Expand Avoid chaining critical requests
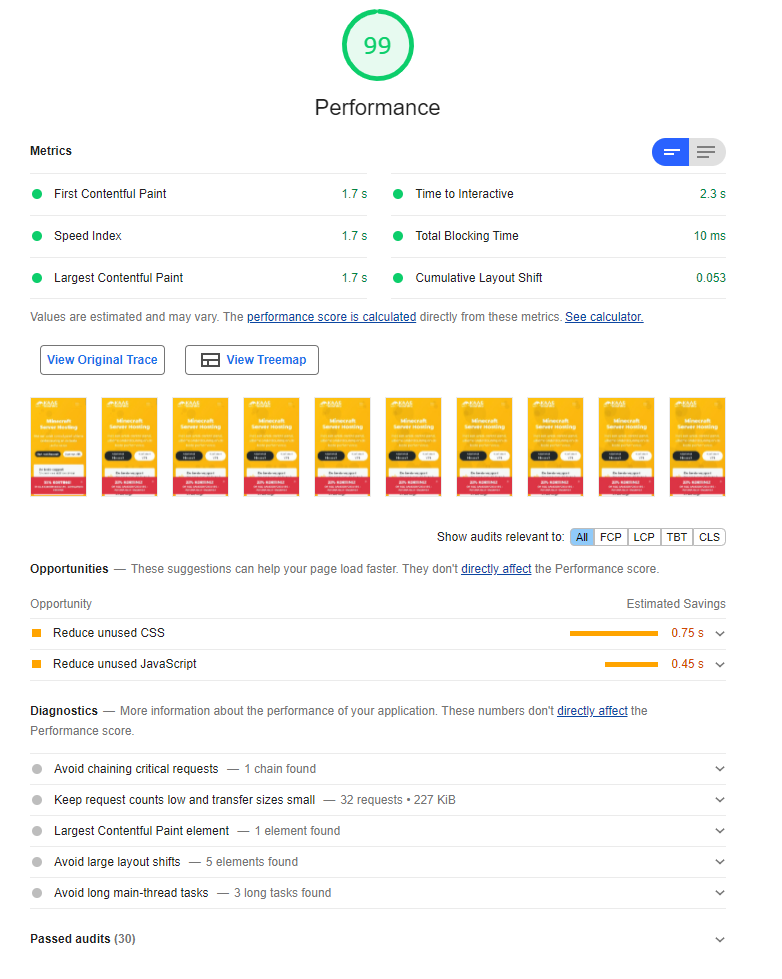Screen dimensions: 782x979 [719, 769]
